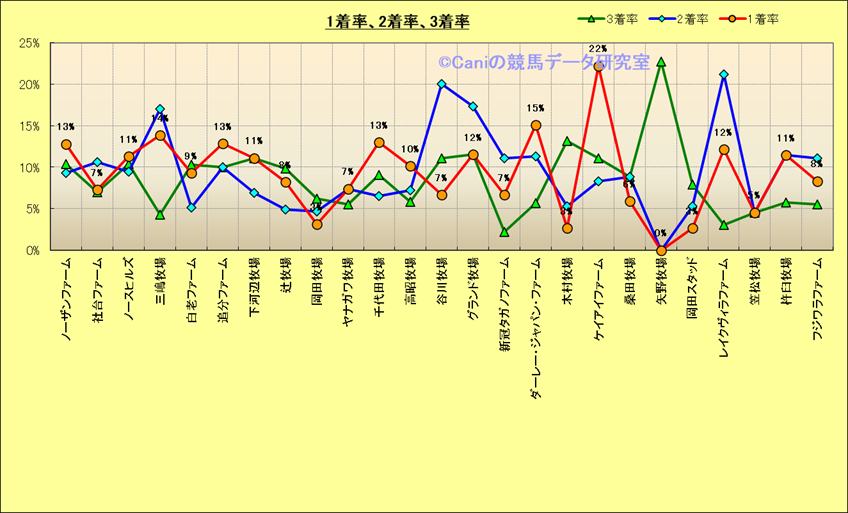Click the 0% label on the vertical axis
This screenshot has height=513, width=848.
point(32,250)
